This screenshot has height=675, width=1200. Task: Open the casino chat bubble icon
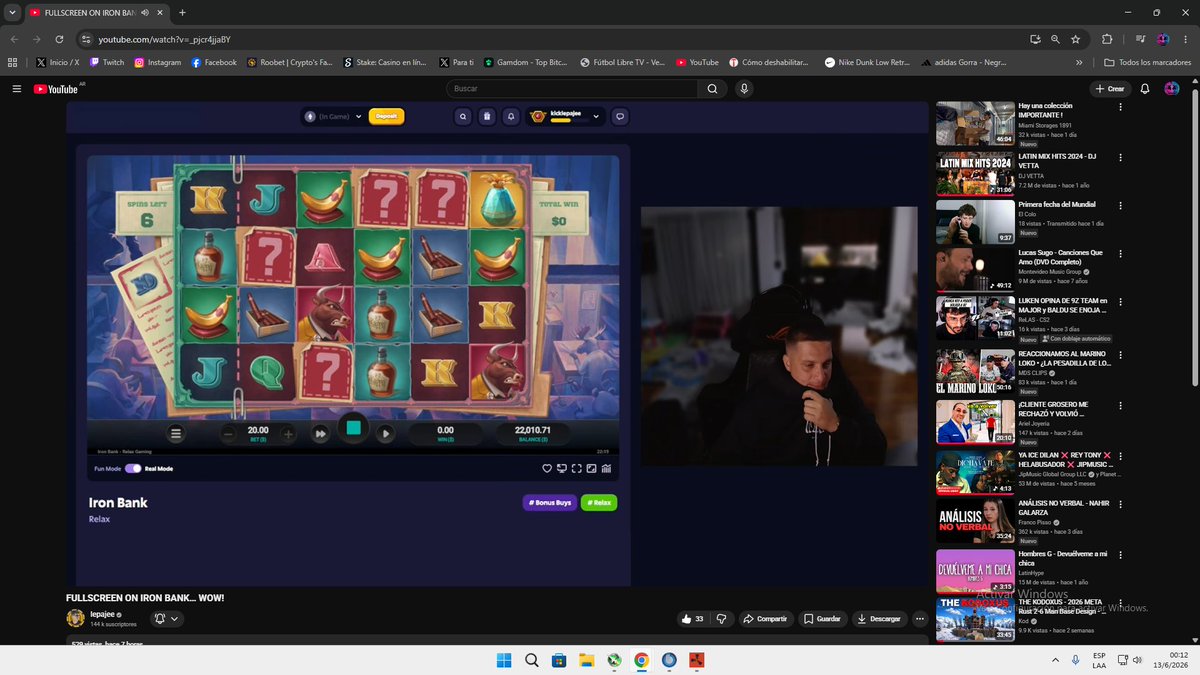(620, 116)
